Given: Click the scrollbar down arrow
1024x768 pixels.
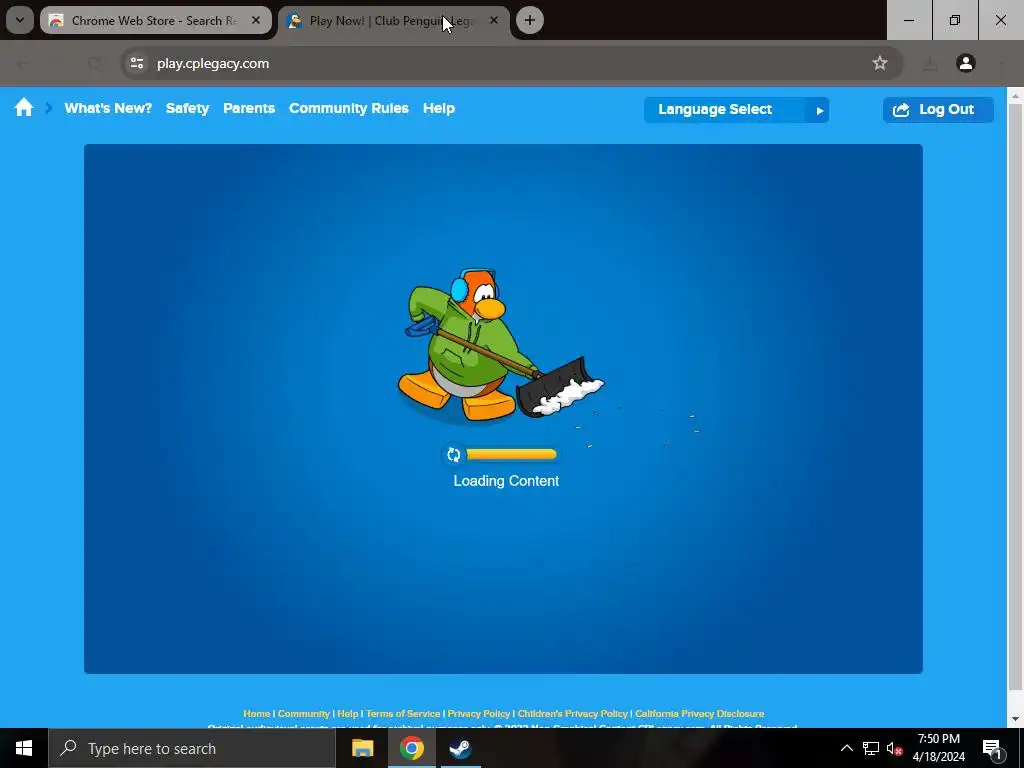Looking at the screenshot, I should pos(1015,719).
